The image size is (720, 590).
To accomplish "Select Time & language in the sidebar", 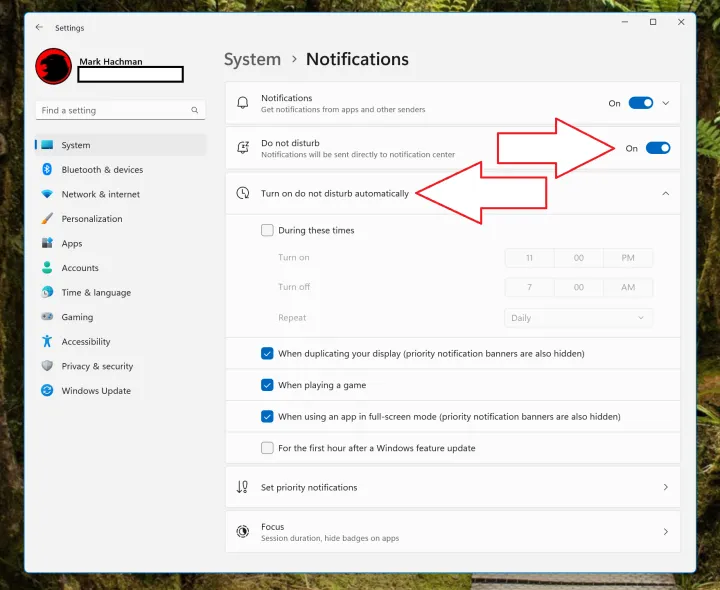I will [96, 293].
